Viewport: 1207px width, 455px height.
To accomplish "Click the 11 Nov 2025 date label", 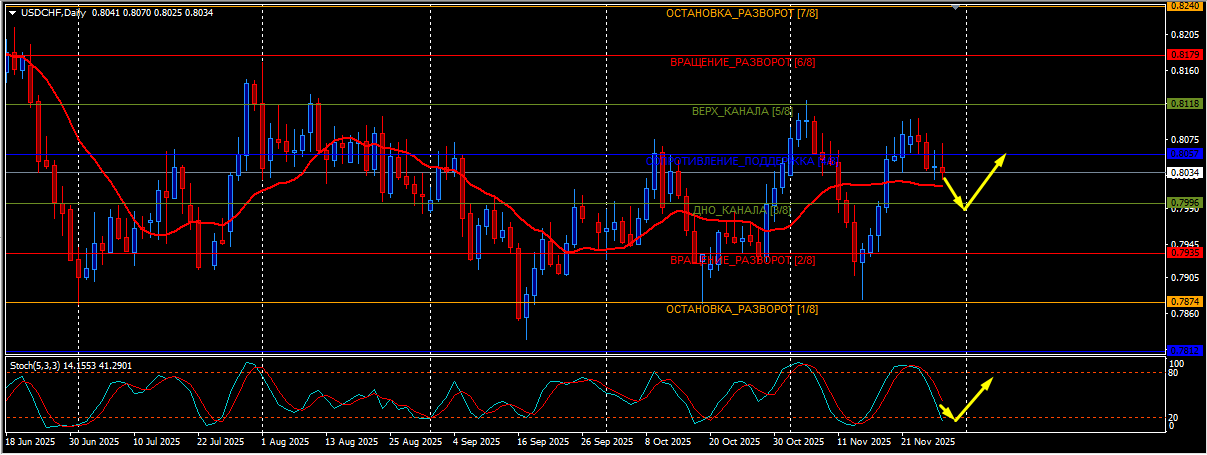I will click(x=863, y=441).
